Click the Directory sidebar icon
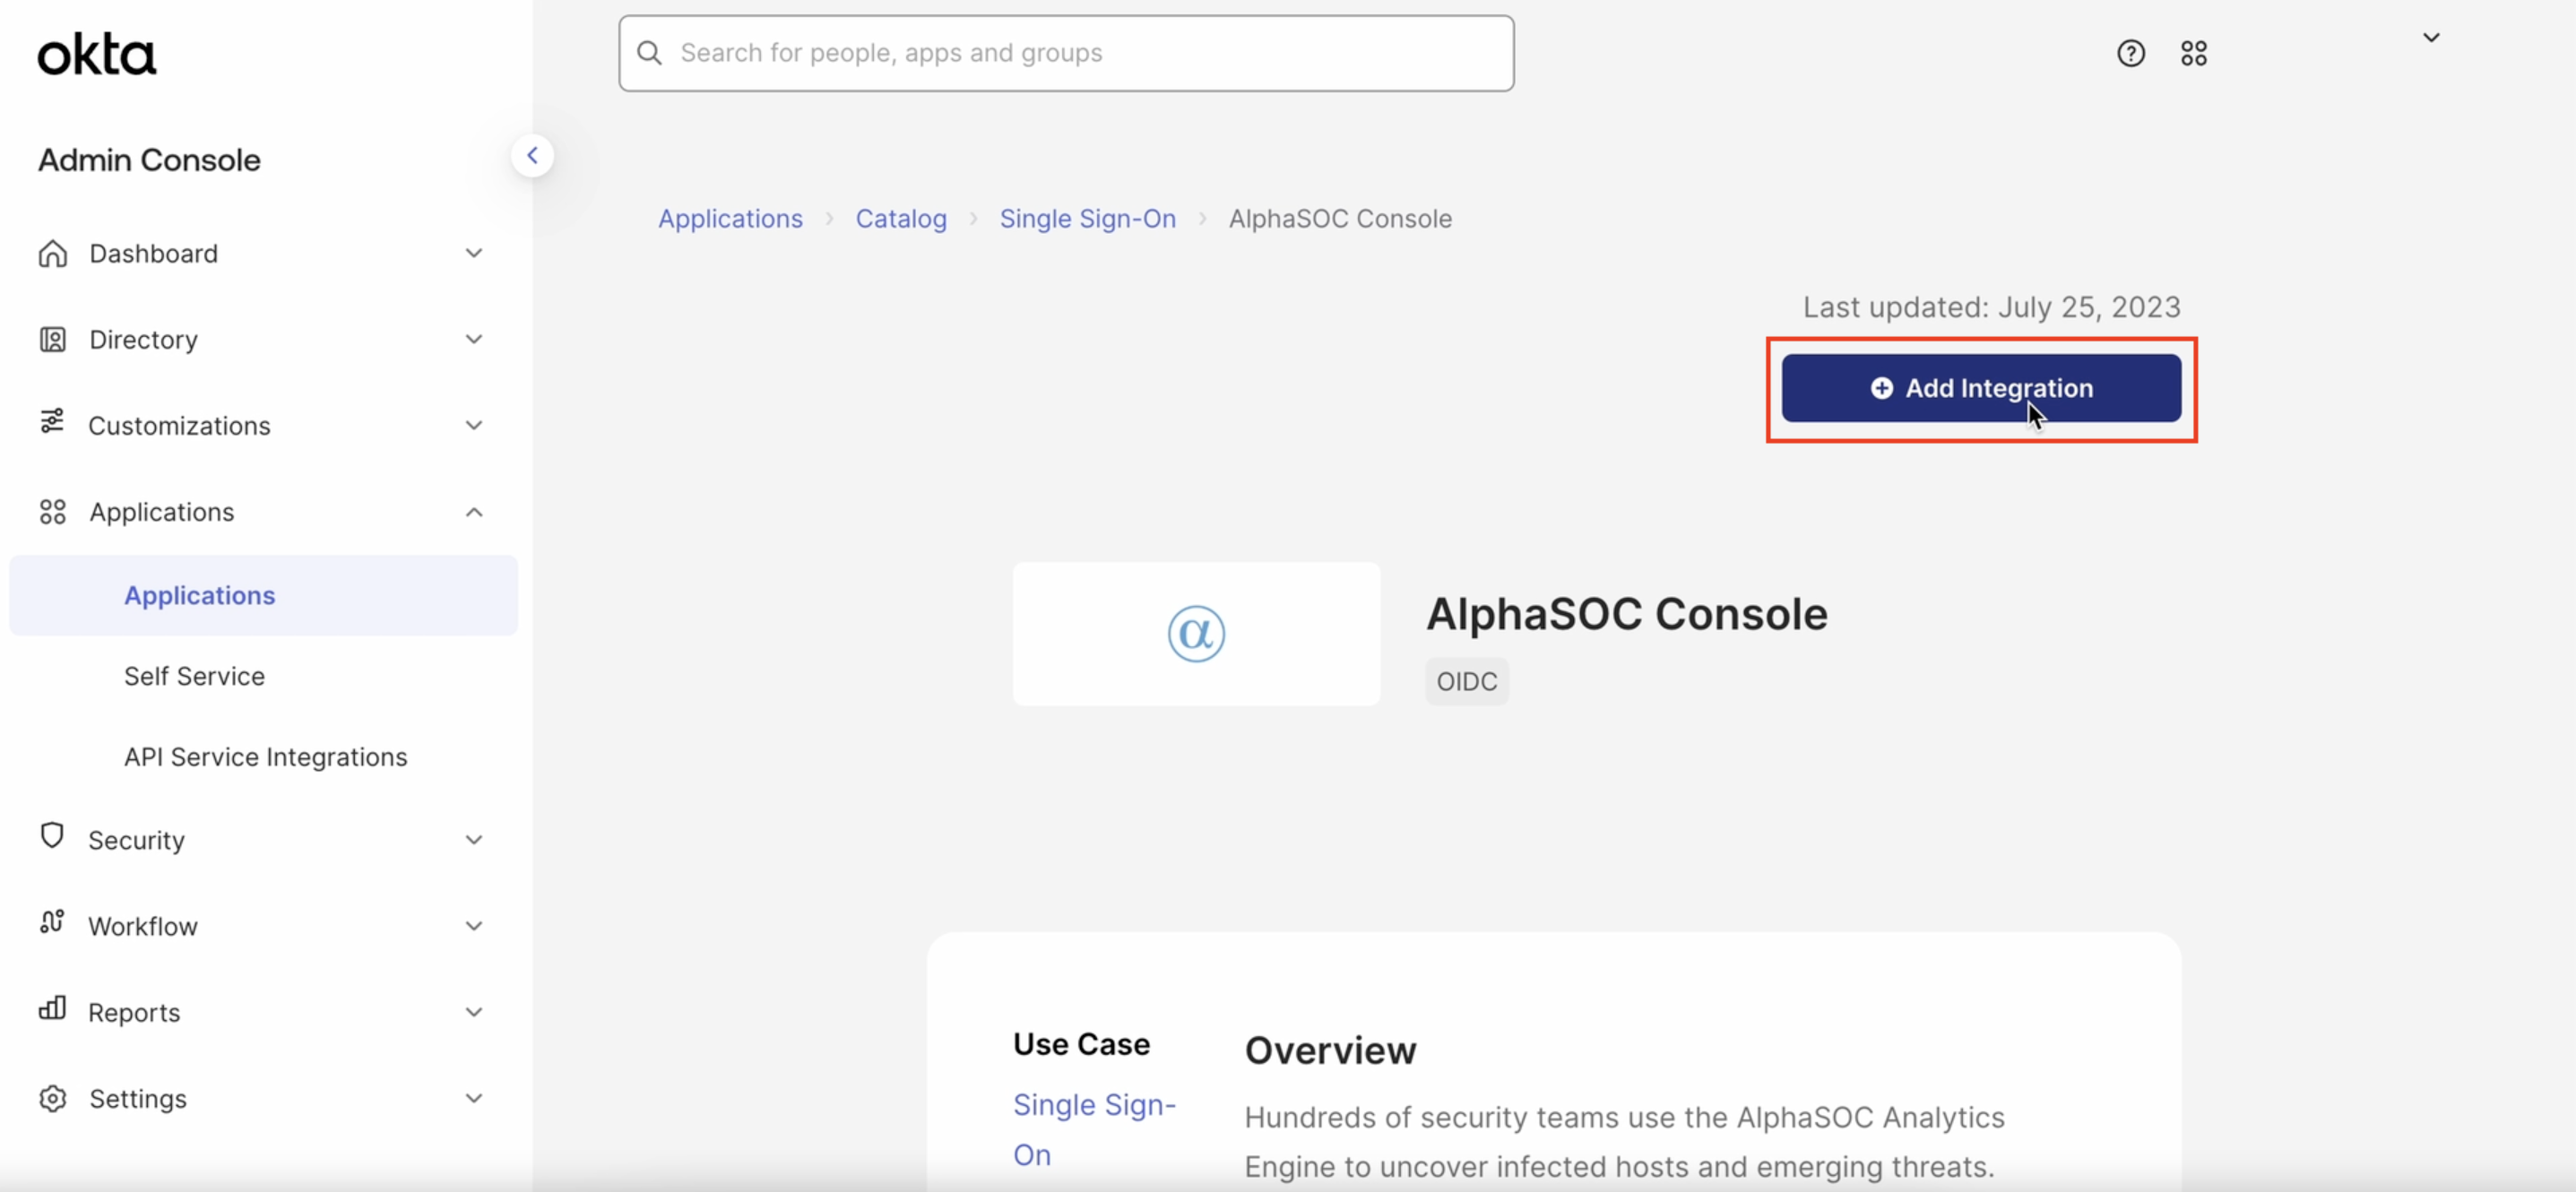 click(52, 340)
